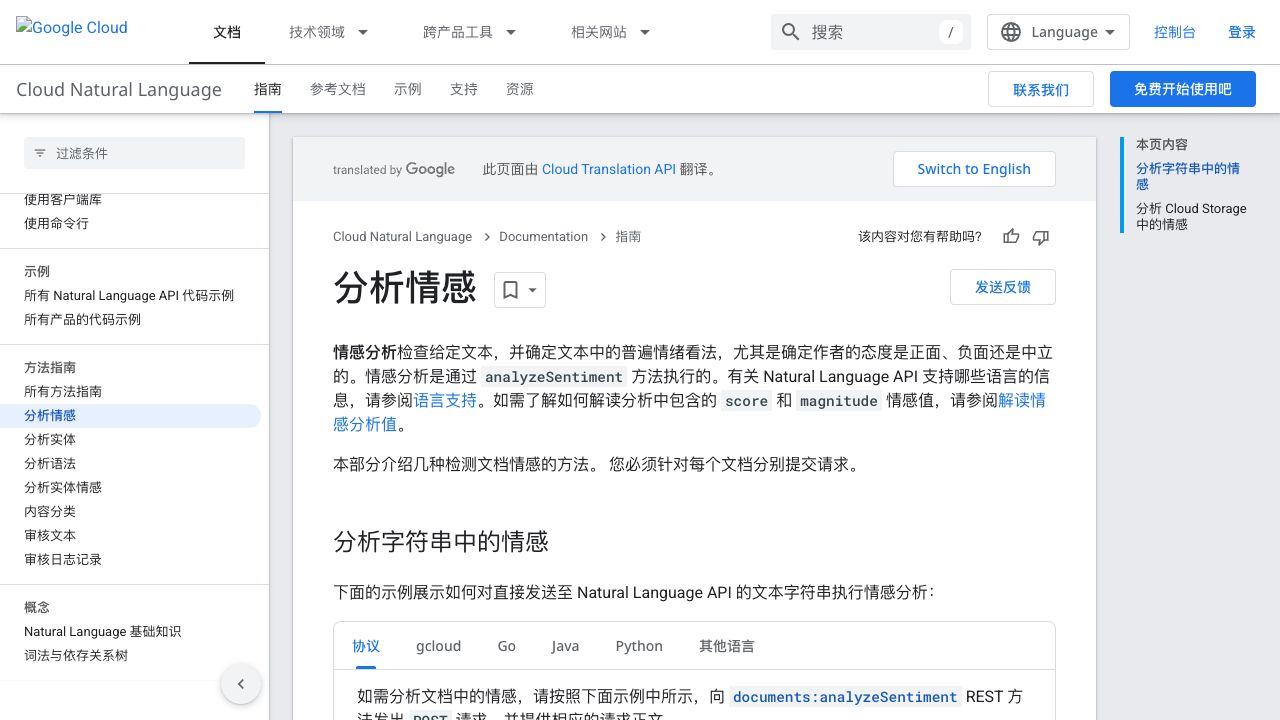Open the 参考文档 tab

tap(338, 89)
